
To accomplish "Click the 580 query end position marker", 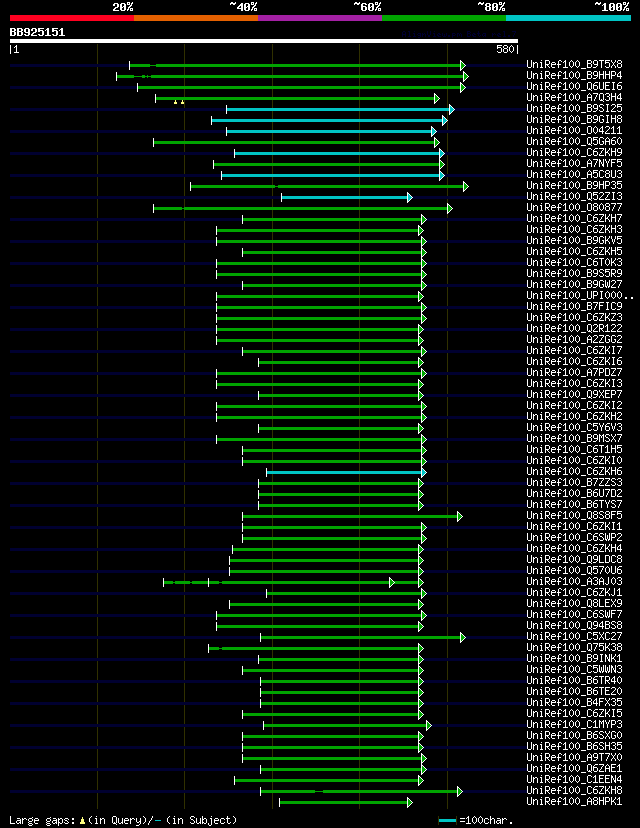I will click(505, 49).
